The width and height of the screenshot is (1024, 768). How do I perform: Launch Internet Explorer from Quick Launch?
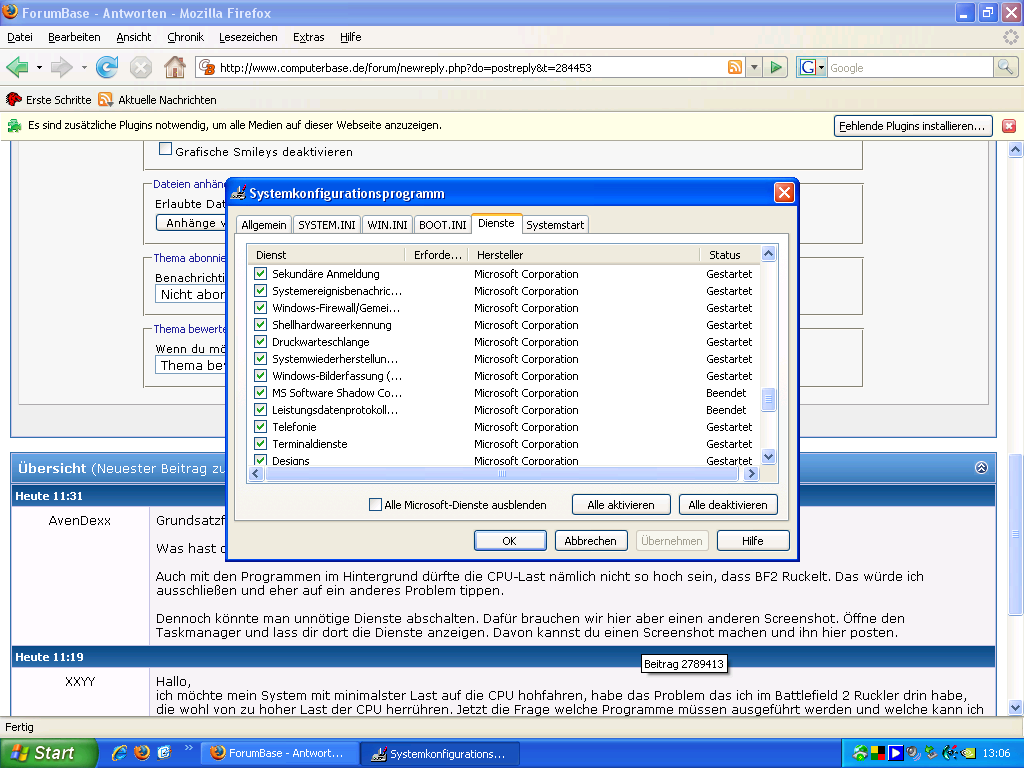(x=120, y=753)
